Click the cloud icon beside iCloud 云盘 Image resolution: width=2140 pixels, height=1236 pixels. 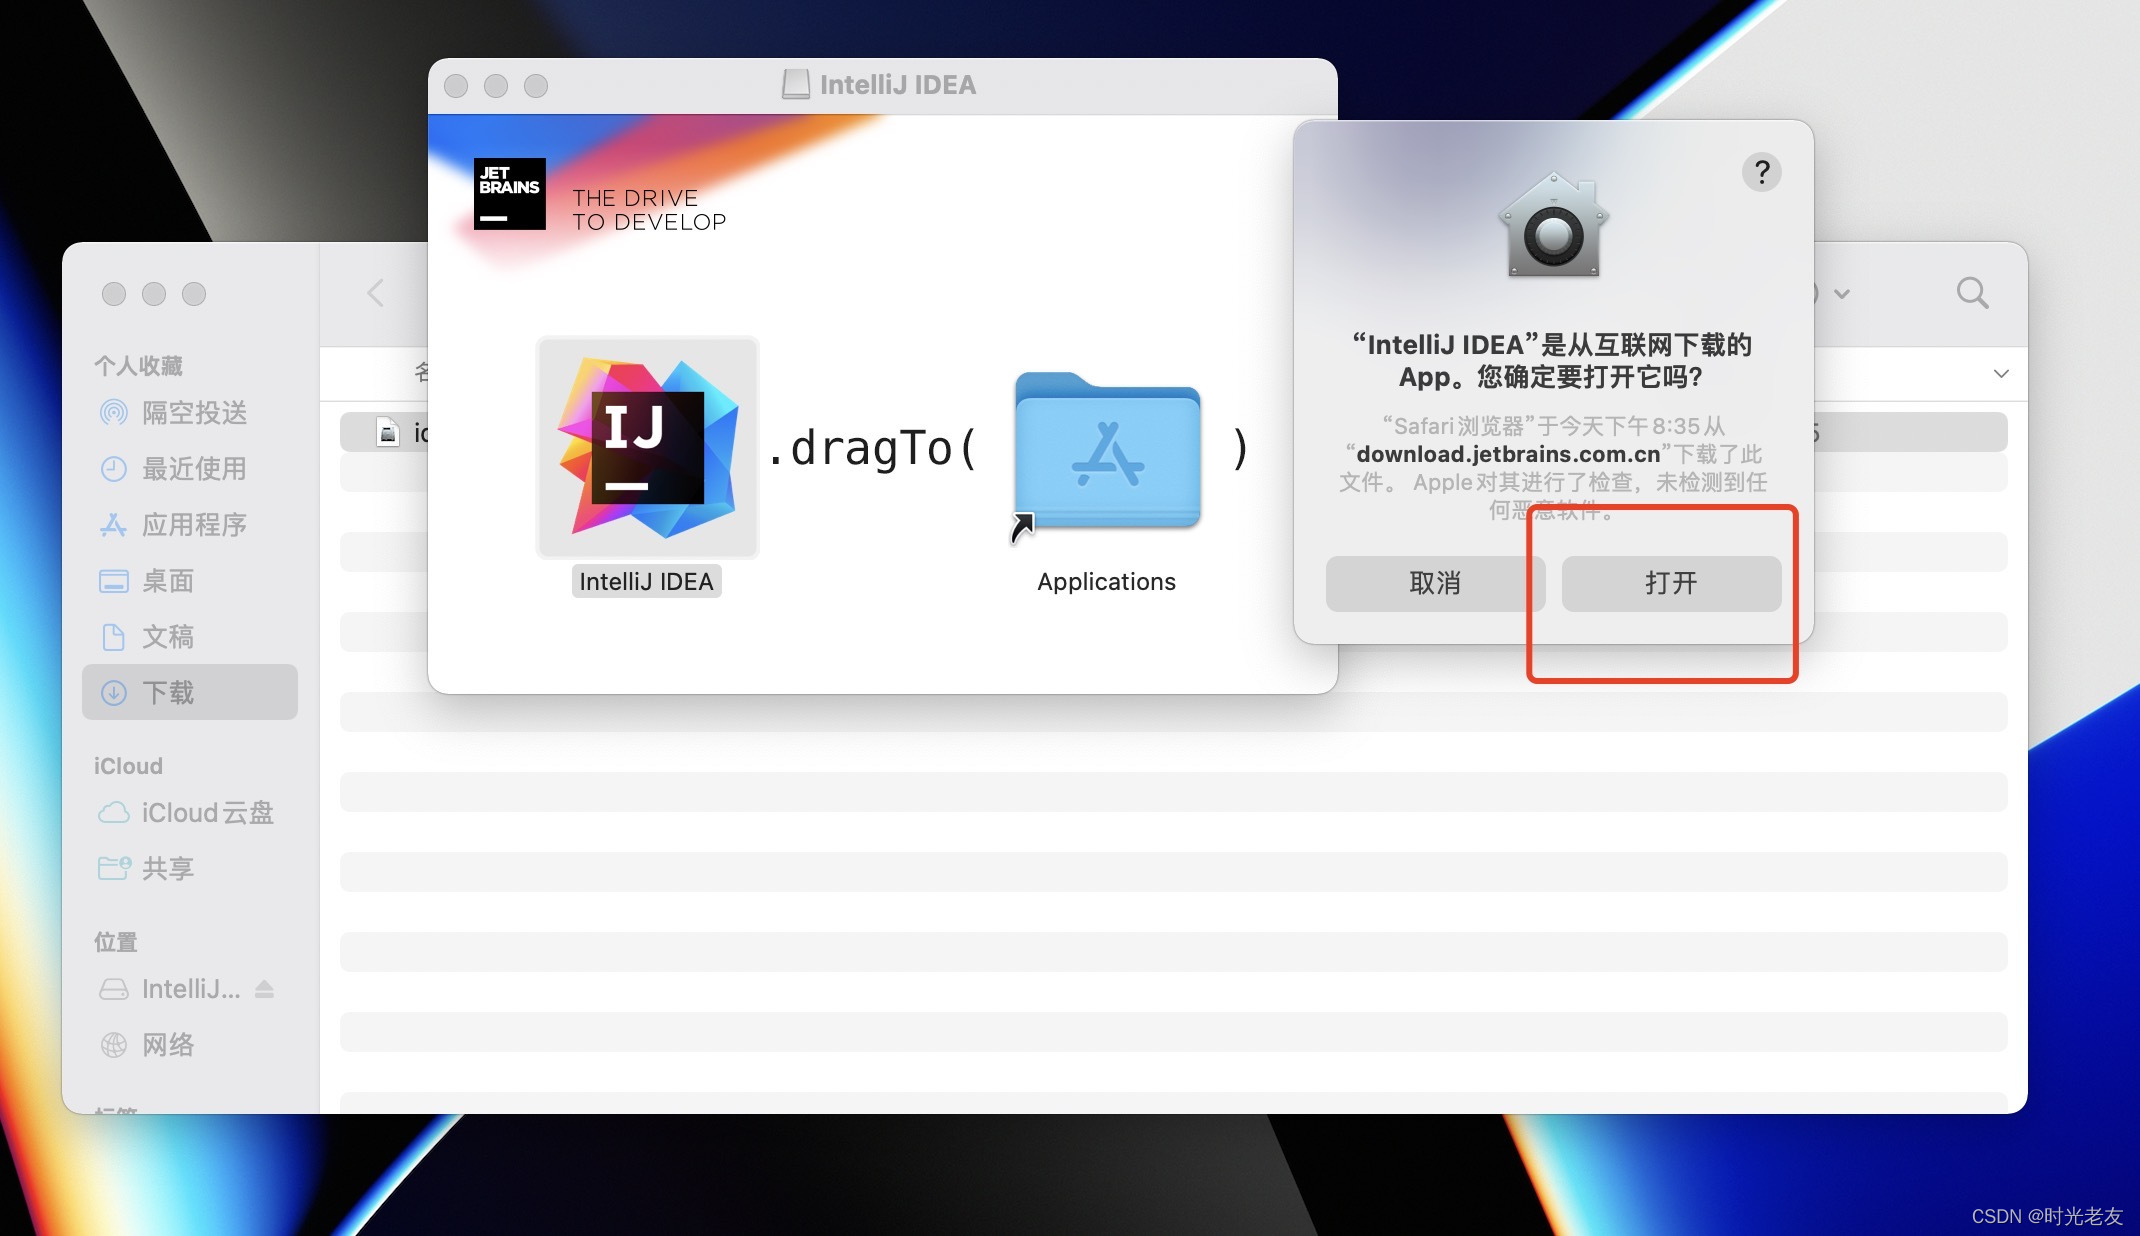tap(114, 813)
